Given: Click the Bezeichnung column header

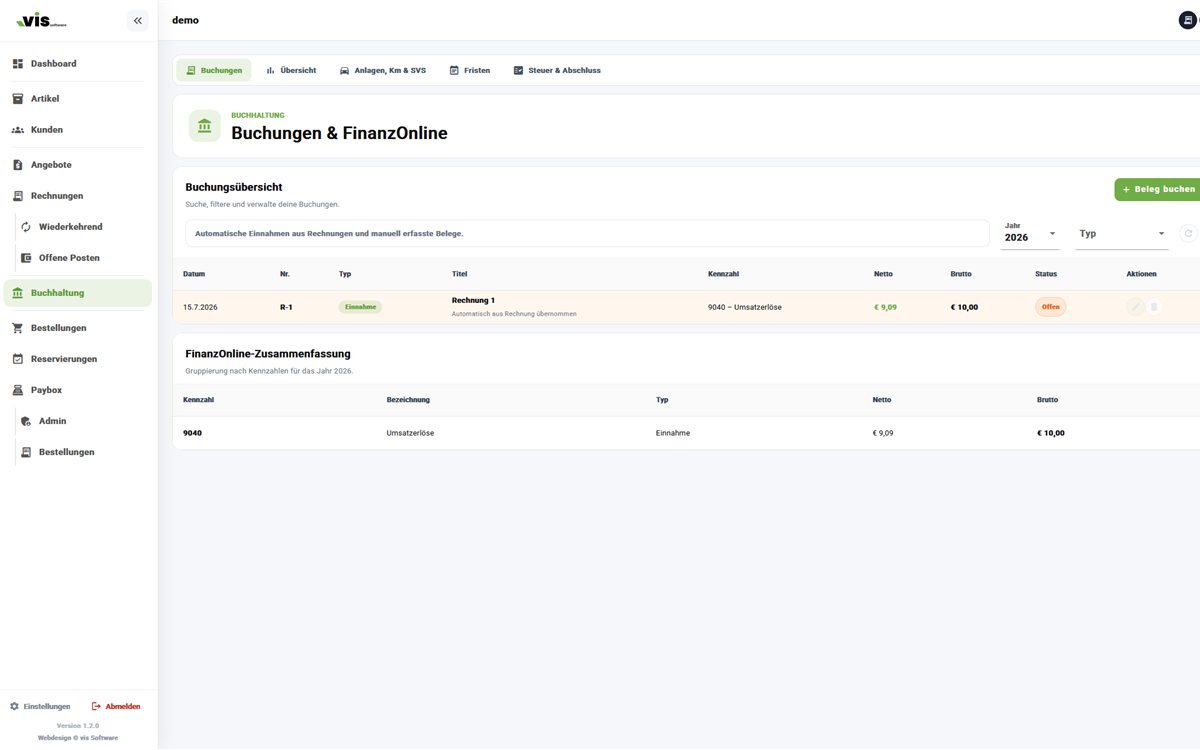Looking at the screenshot, I should (408, 400).
